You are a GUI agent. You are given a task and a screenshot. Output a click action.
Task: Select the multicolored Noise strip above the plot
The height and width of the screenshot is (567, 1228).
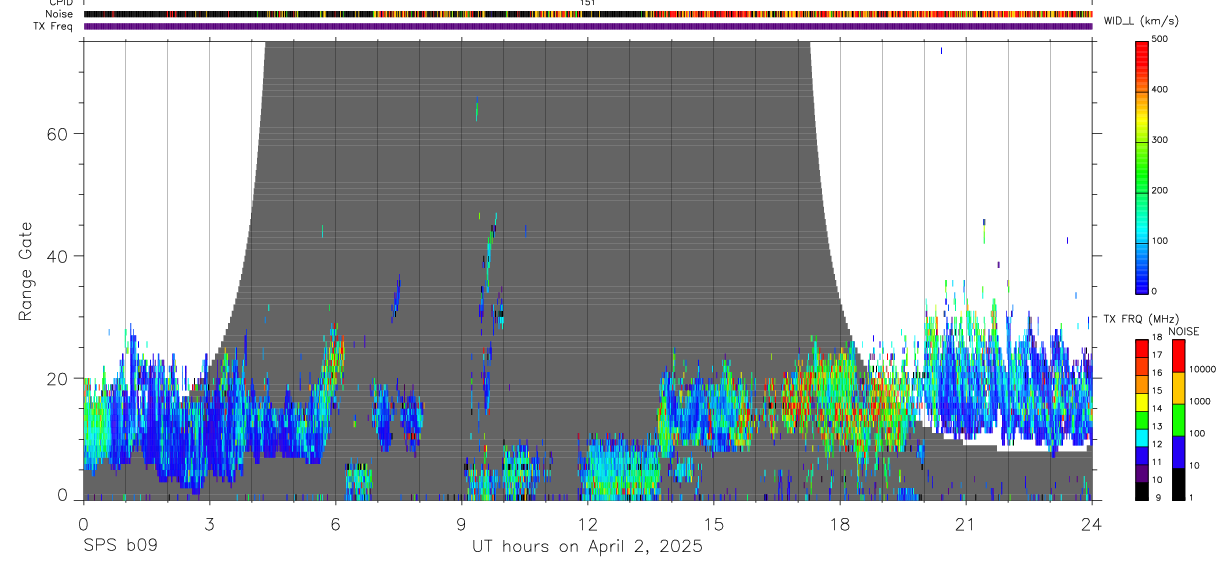(588, 14)
